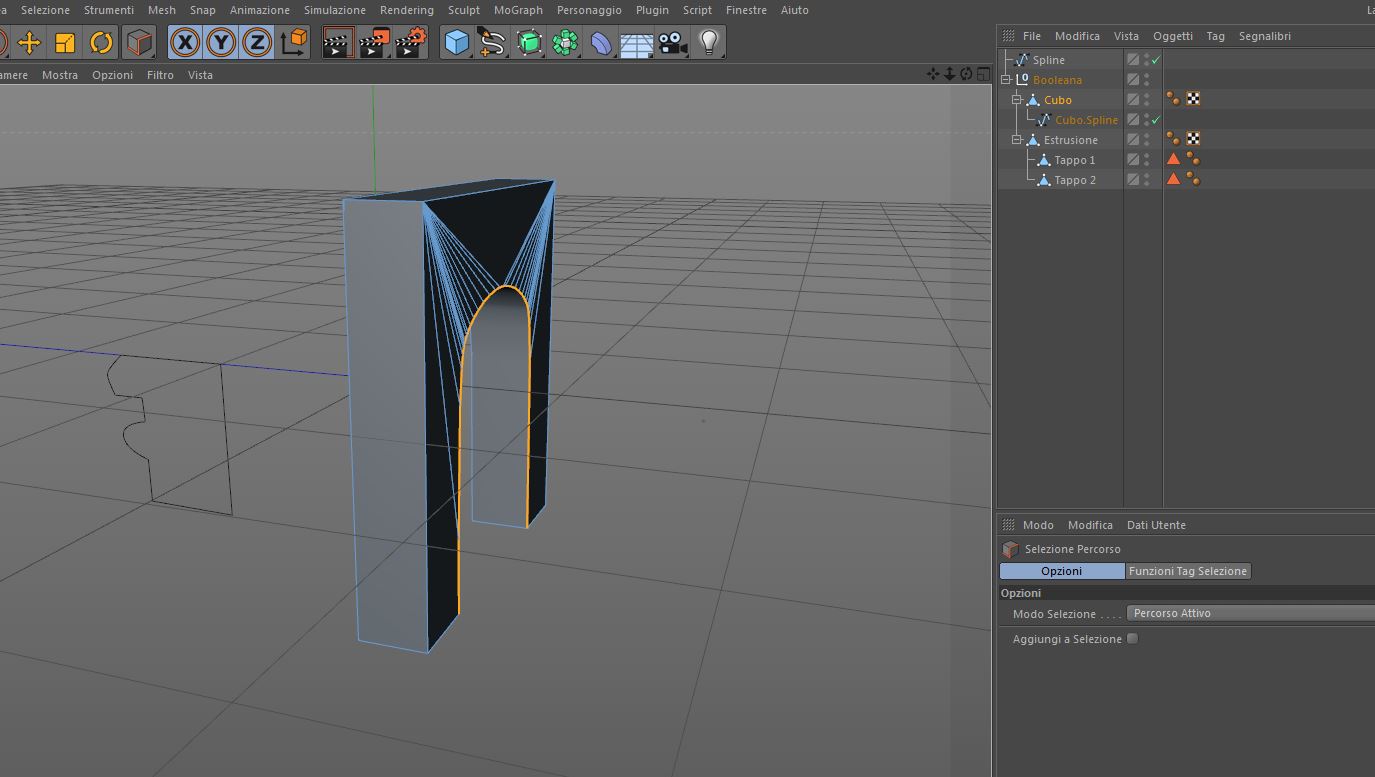Image resolution: width=1375 pixels, height=777 pixels.
Task: Enable Aggiungi a Selezione checkbox
Action: pos(1132,638)
